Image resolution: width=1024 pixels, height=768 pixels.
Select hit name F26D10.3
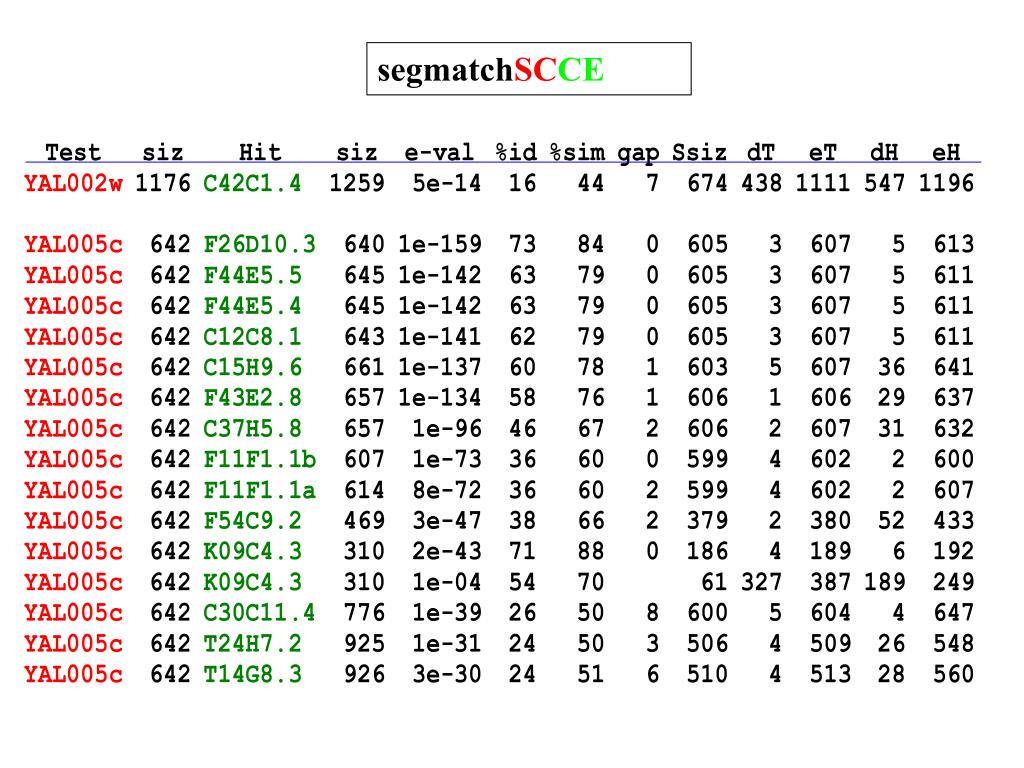(259, 244)
